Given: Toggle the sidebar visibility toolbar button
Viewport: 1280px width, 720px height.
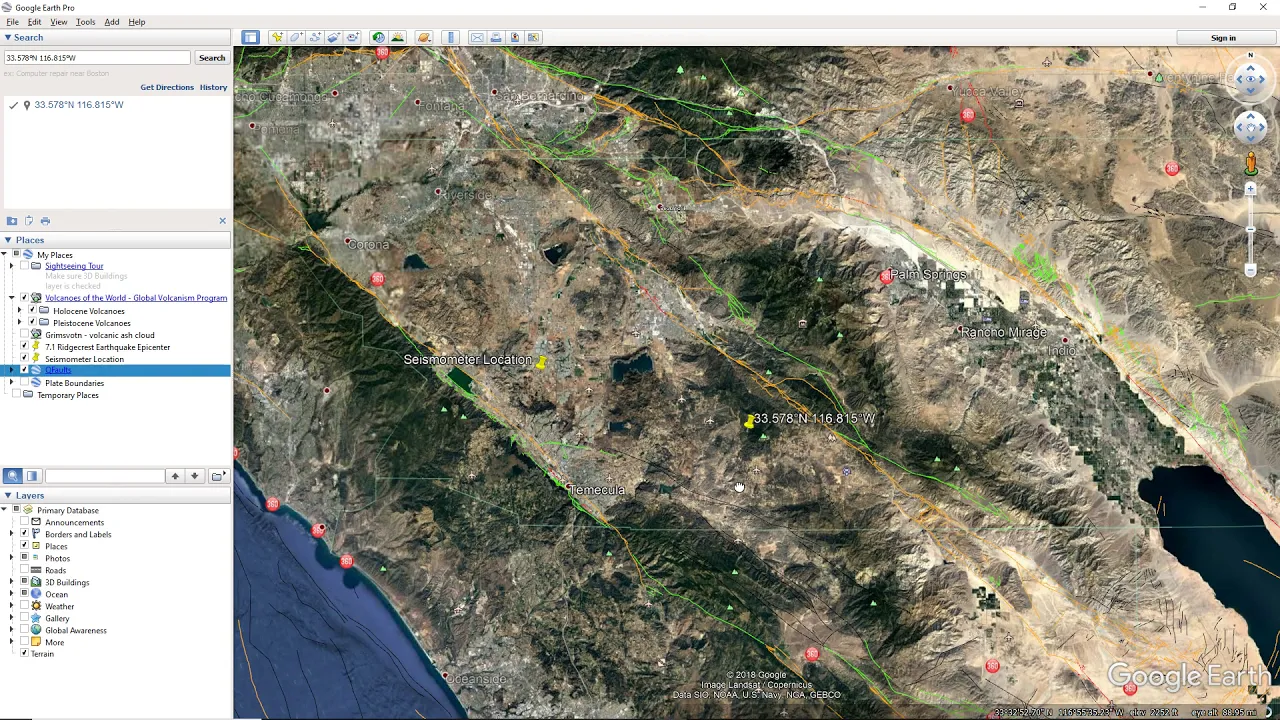Looking at the screenshot, I should [x=250, y=37].
